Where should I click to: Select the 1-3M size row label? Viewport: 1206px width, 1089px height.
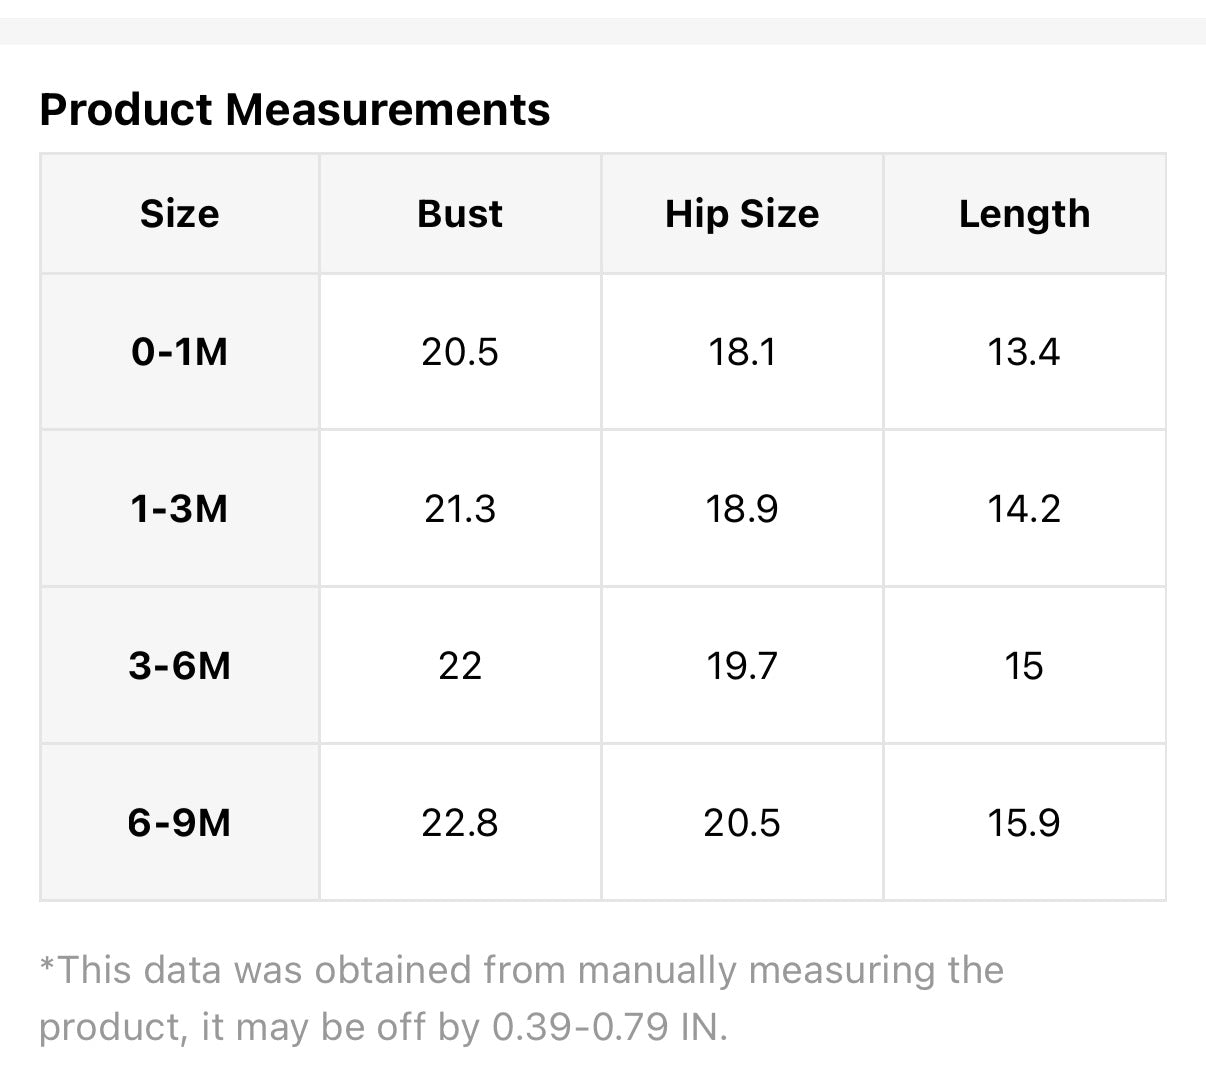180,509
